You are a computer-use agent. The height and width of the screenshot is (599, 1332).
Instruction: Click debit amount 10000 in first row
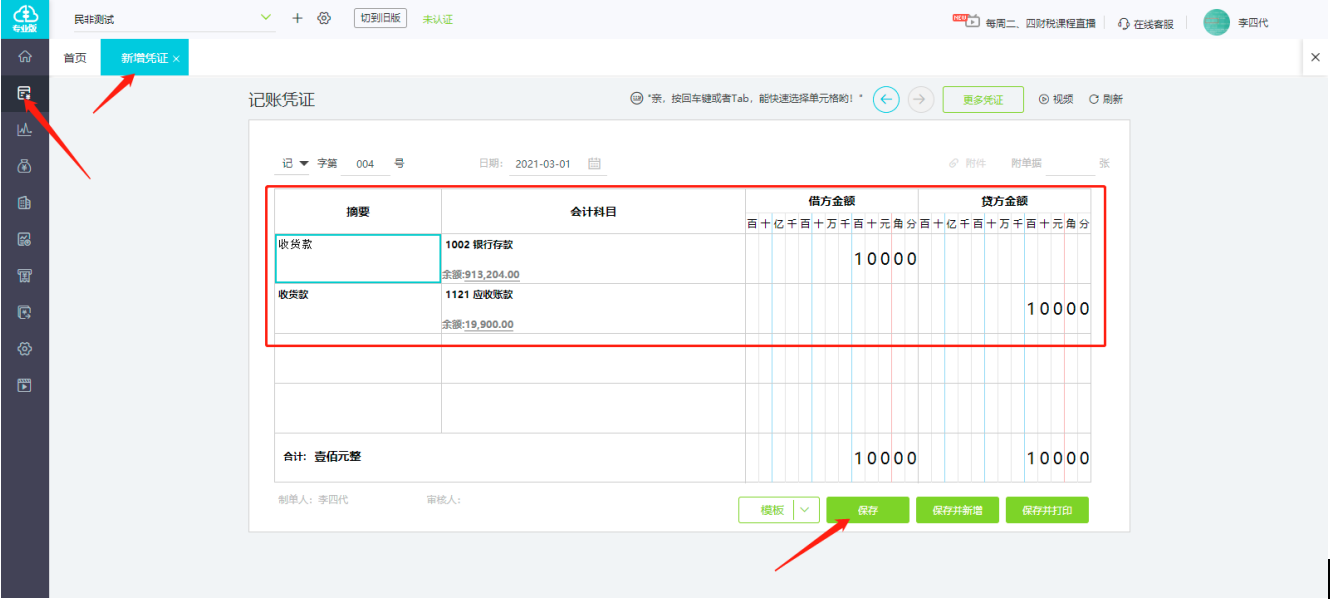coord(885,259)
